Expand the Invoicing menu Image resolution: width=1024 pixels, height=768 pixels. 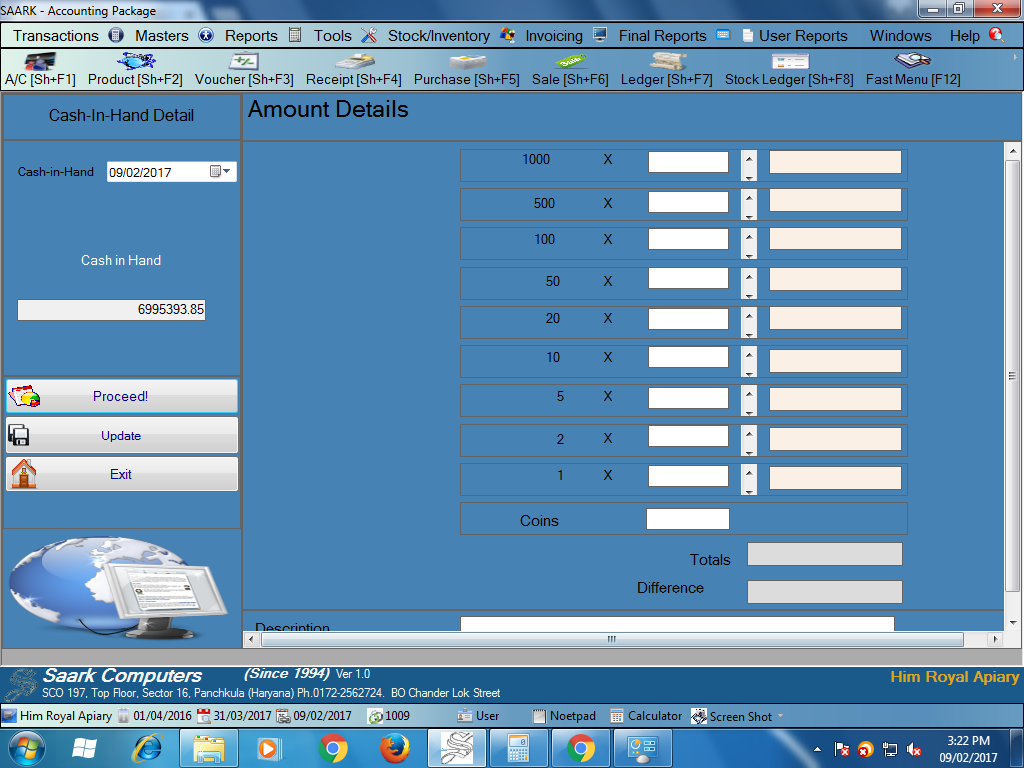(x=552, y=35)
